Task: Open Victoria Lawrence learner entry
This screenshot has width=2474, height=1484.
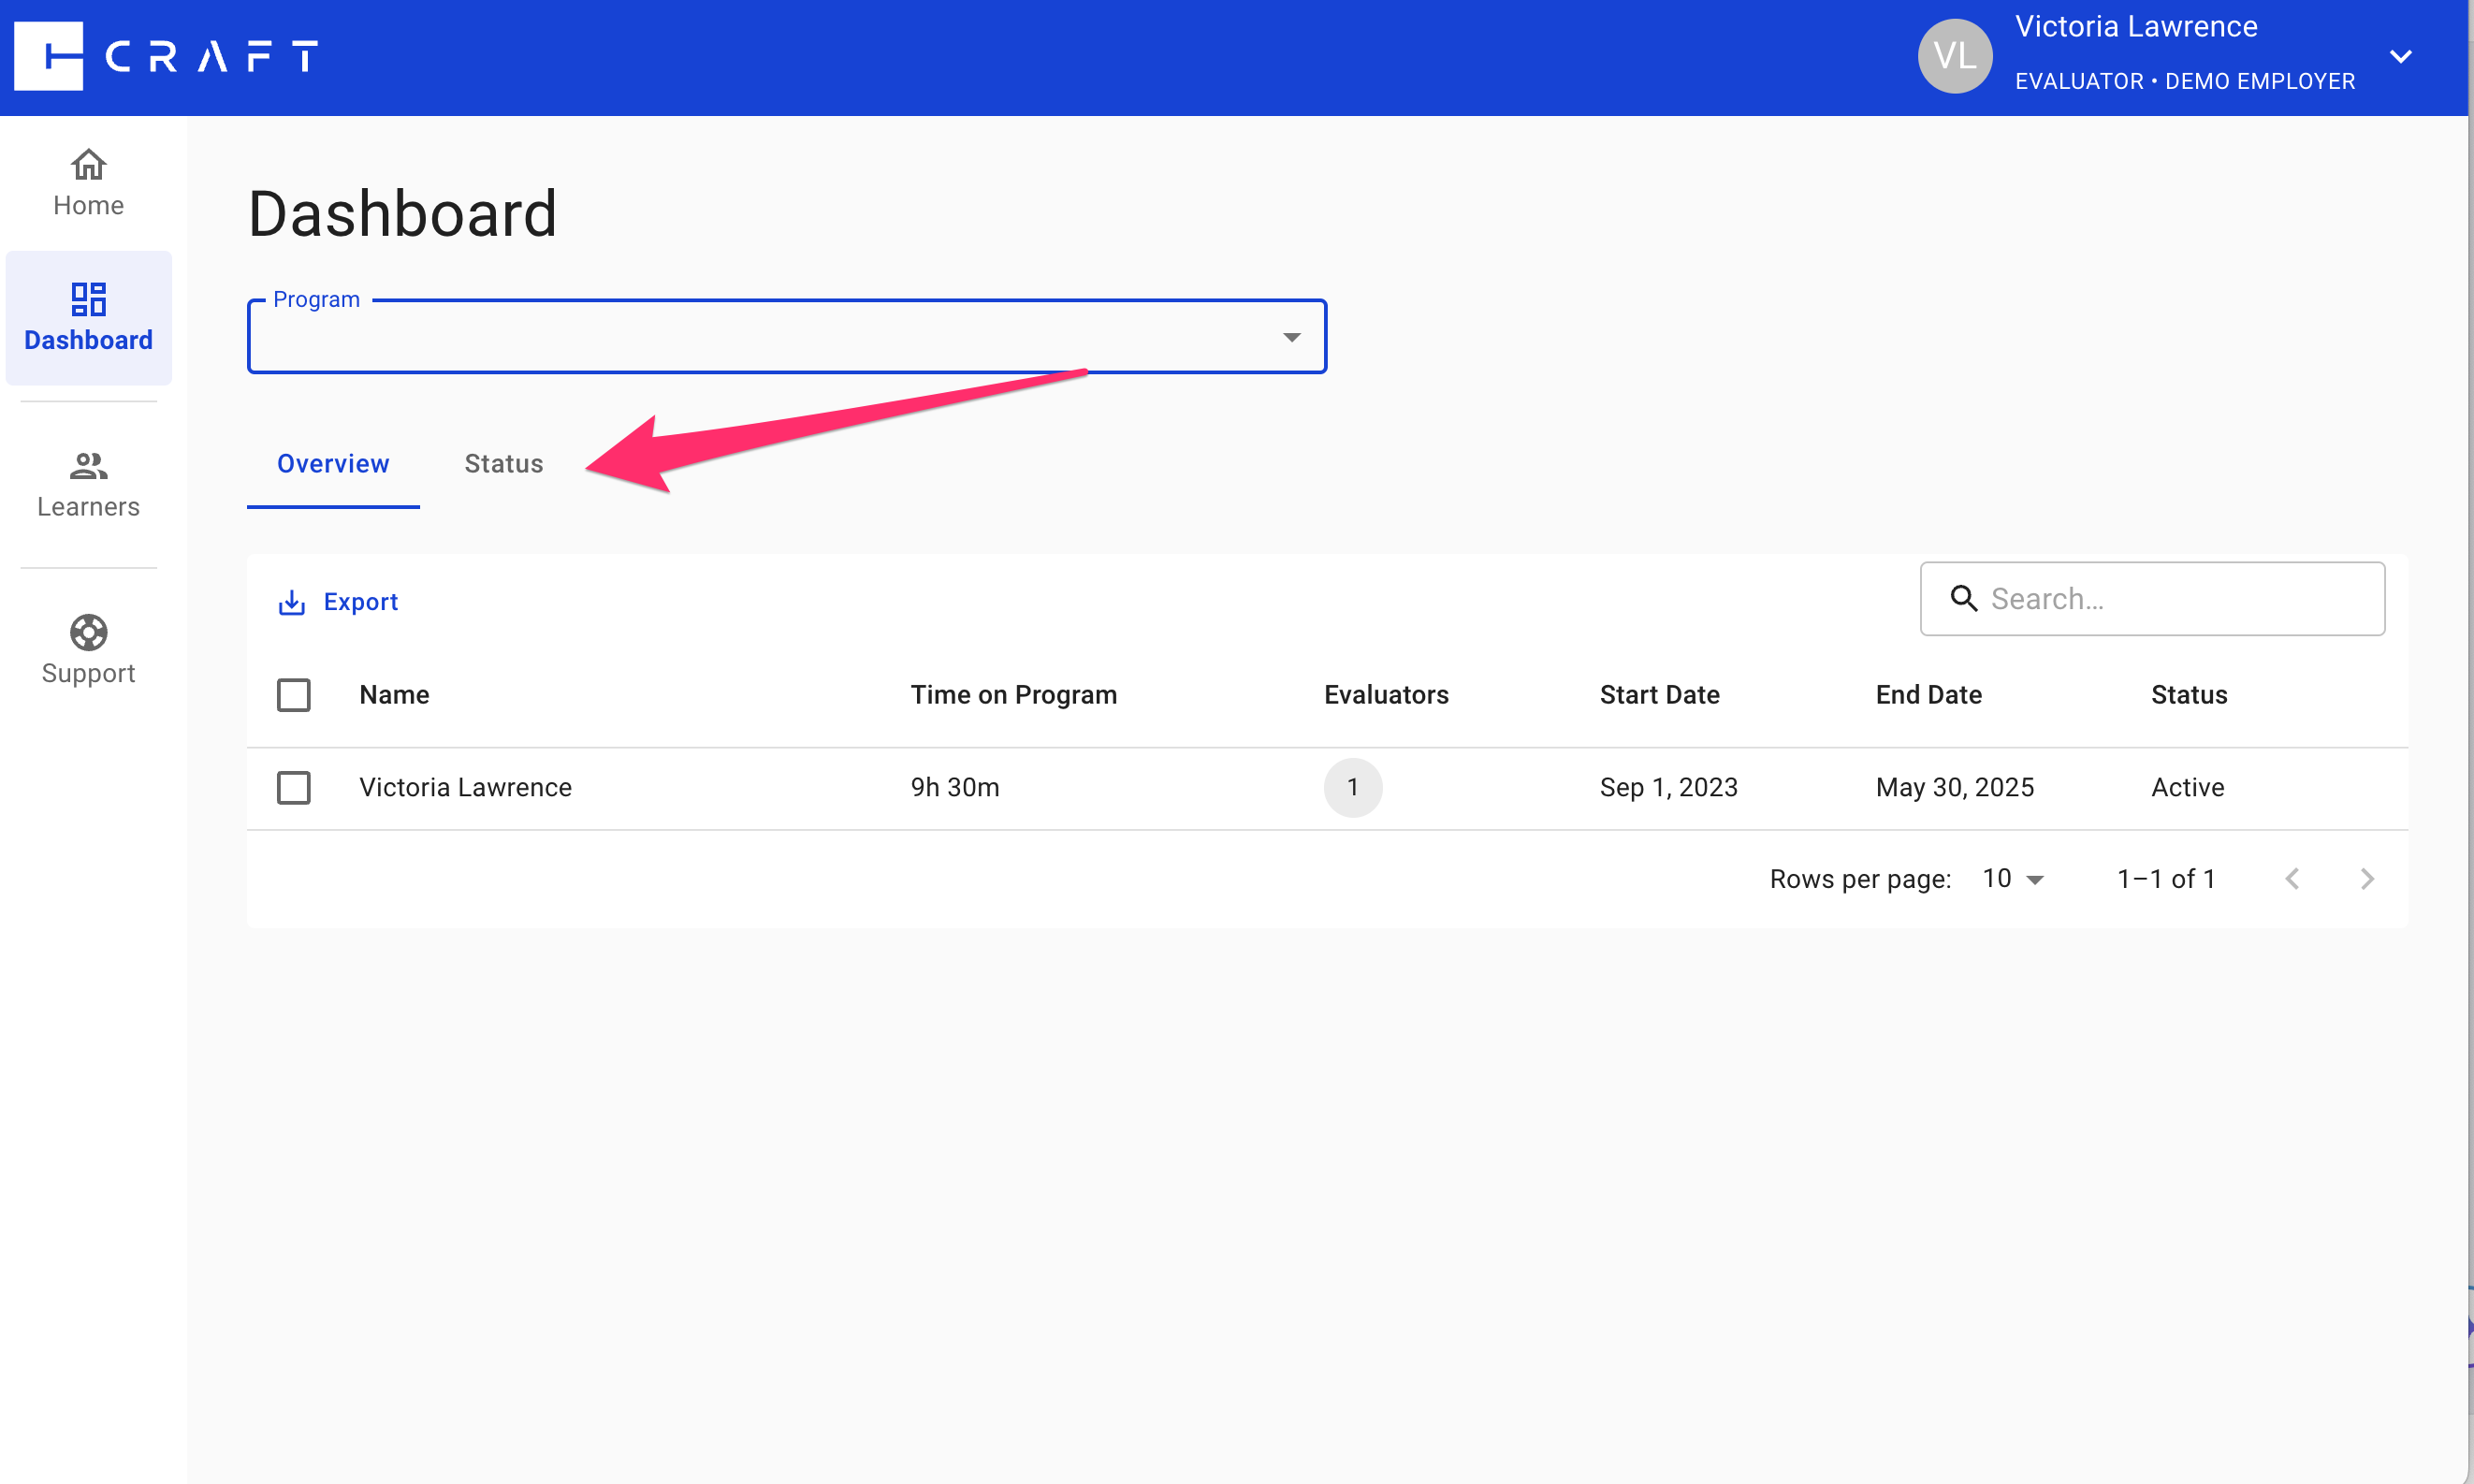Action: point(465,788)
